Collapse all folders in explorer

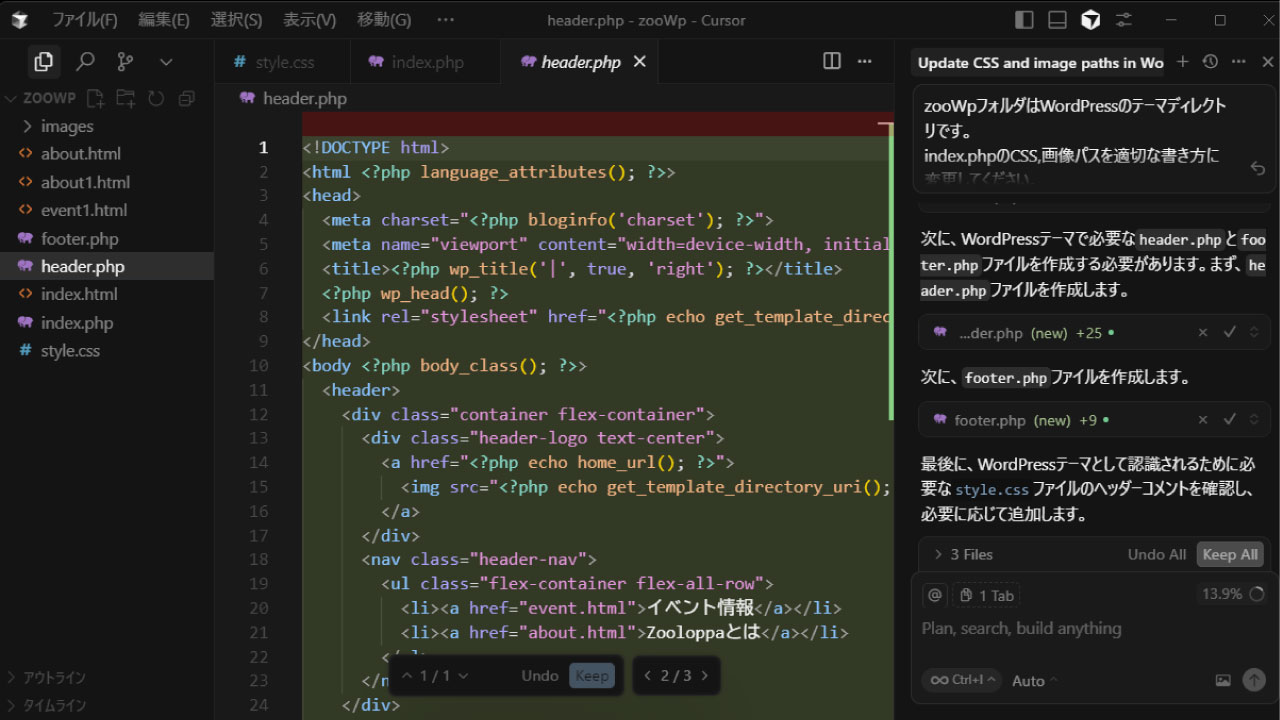tap(186, 98)
